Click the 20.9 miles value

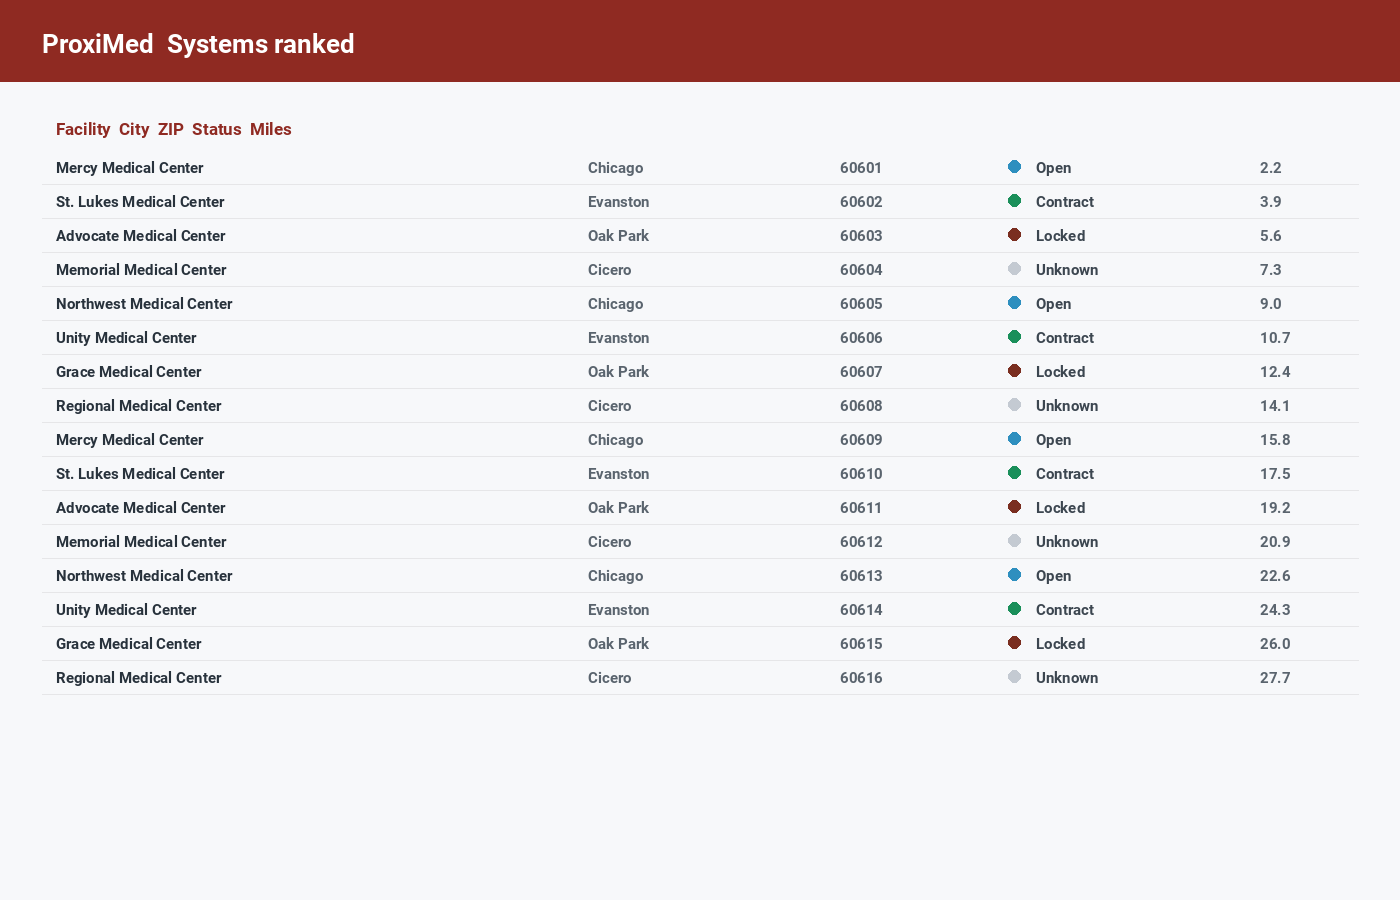(x=1275, y=542)
